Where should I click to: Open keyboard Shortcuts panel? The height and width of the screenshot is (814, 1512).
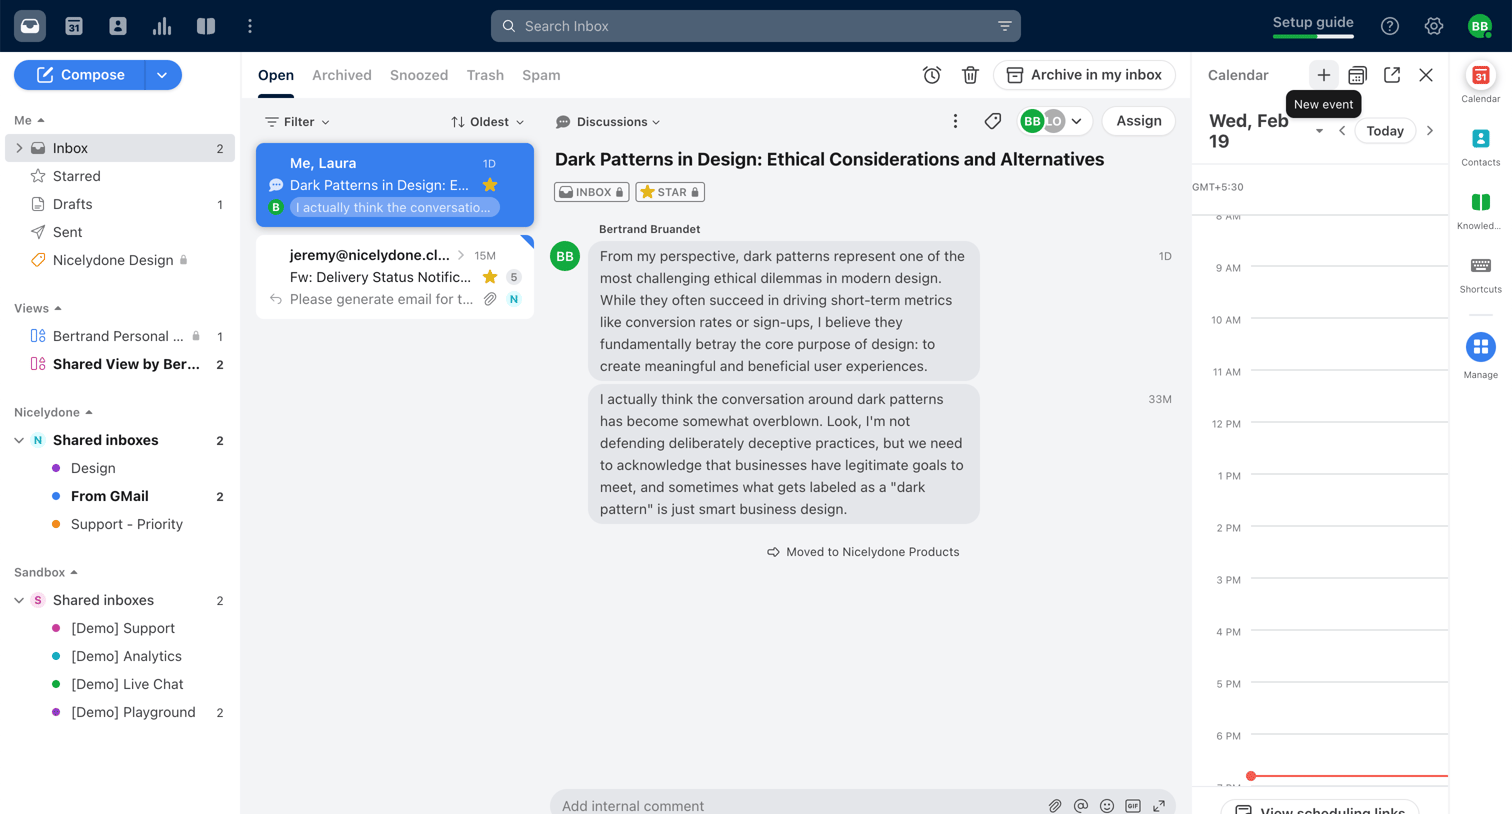pyautogui.click(x=1480, y=274)
